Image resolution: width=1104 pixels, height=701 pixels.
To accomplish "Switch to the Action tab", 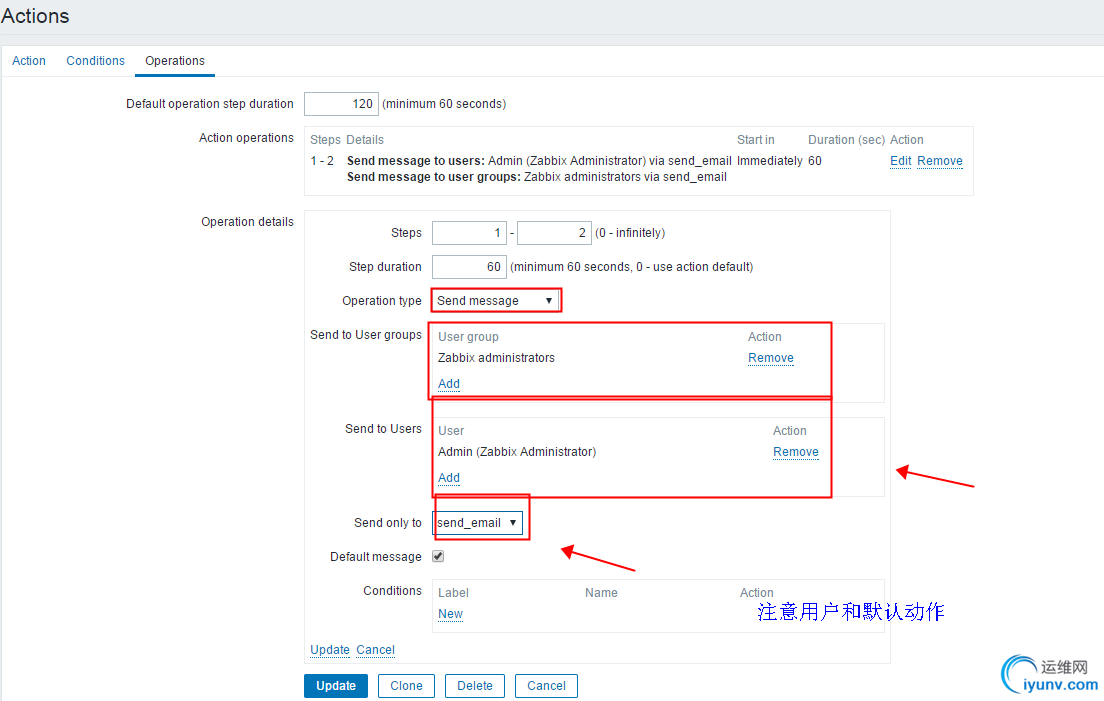I will (x=29, y=61).
